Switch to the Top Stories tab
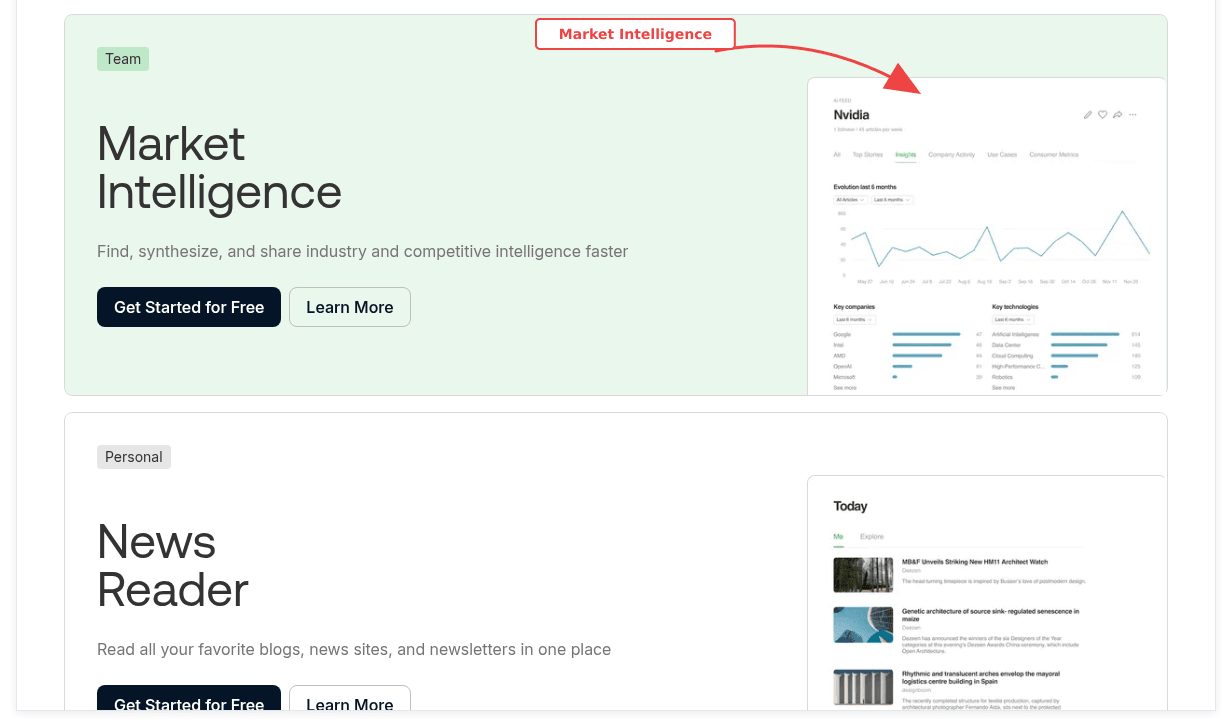 [x=868, y=155]
